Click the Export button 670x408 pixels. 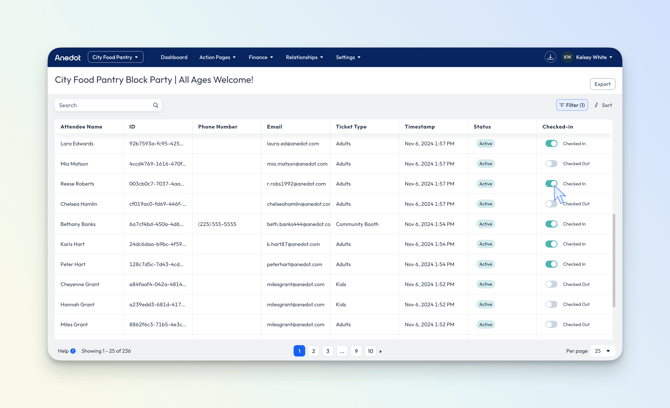pyautogui.click(x=602, y=84)
